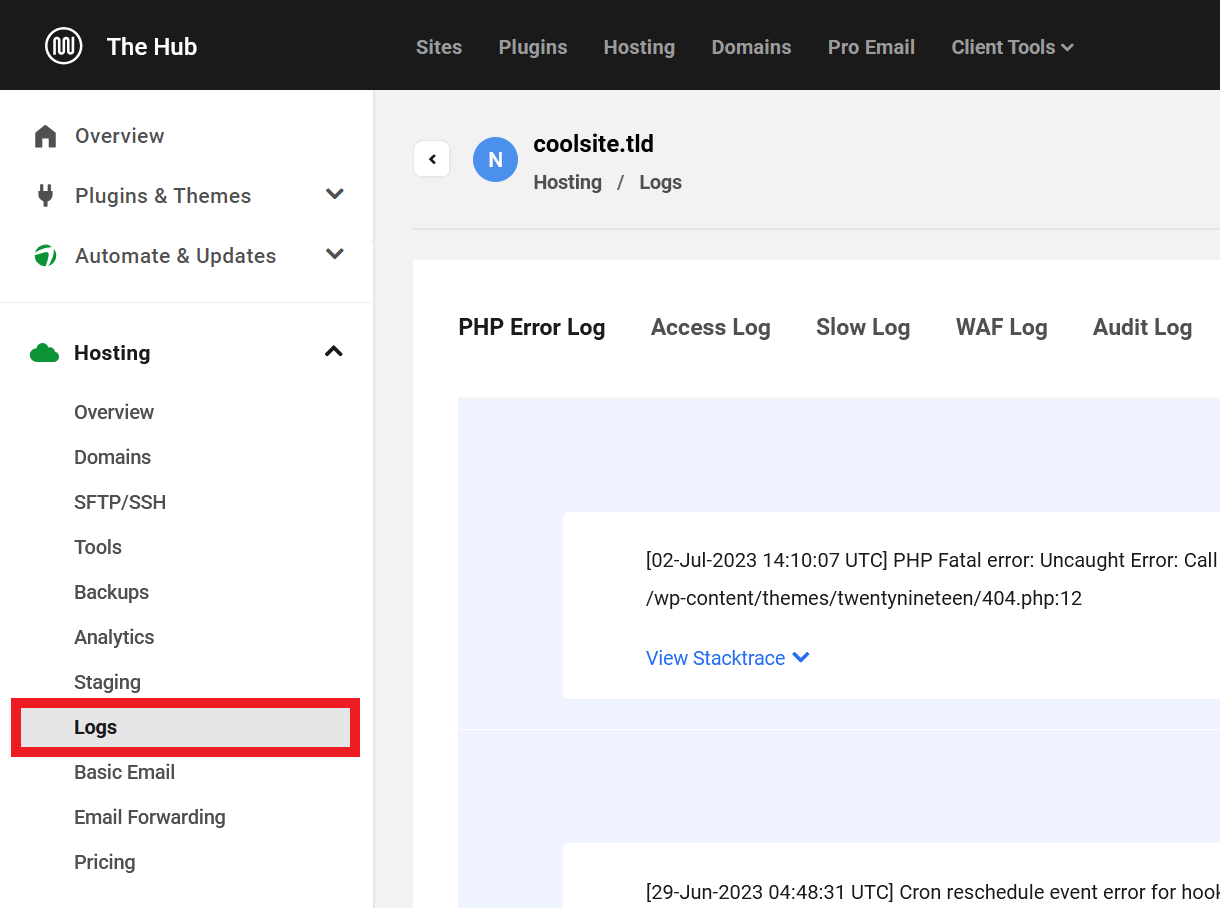The width and height of the screenshot is (1220, 908).
Task: Open Domains in the top navigation bar
Action: (751, 47)
